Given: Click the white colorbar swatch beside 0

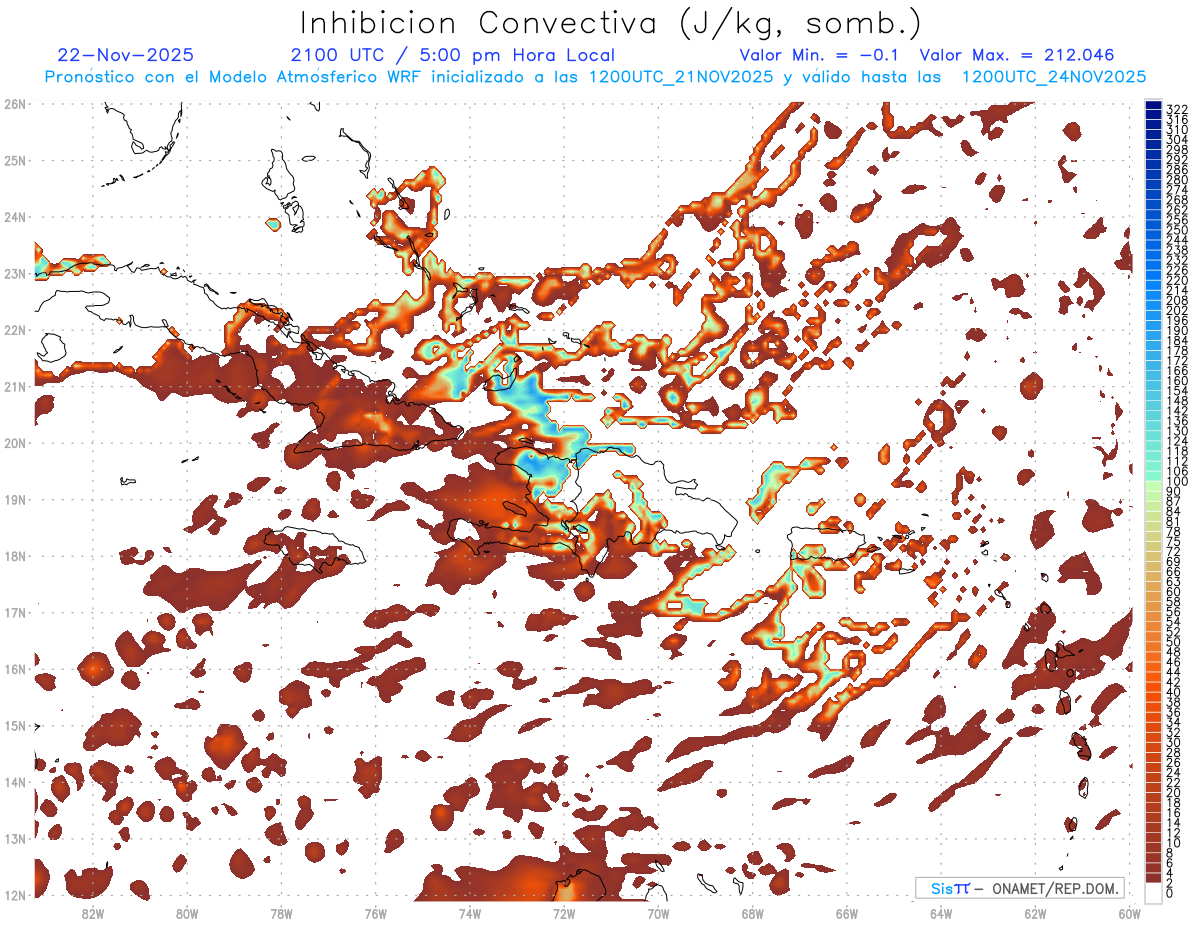Looking at the screenshot, I should [x=1153, y=893].
